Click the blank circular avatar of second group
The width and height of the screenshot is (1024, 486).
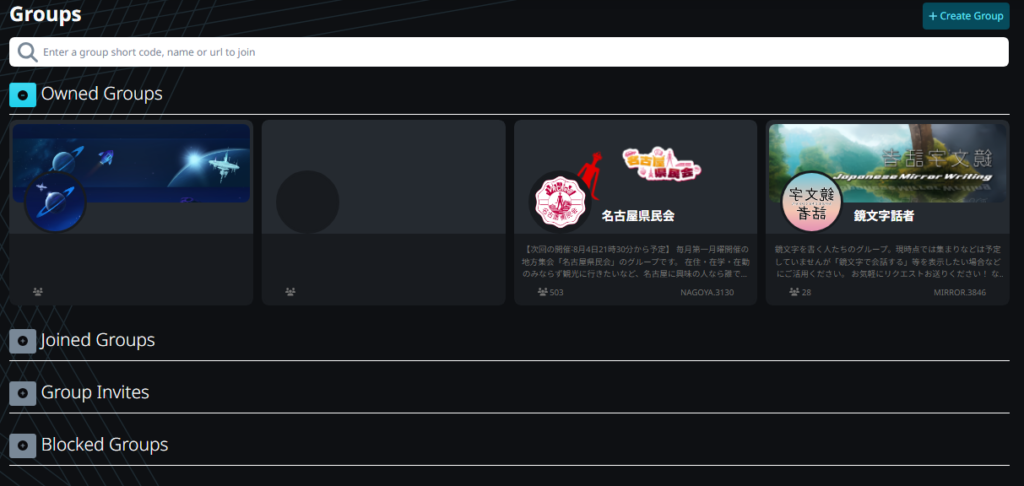(x=307, y=202)
